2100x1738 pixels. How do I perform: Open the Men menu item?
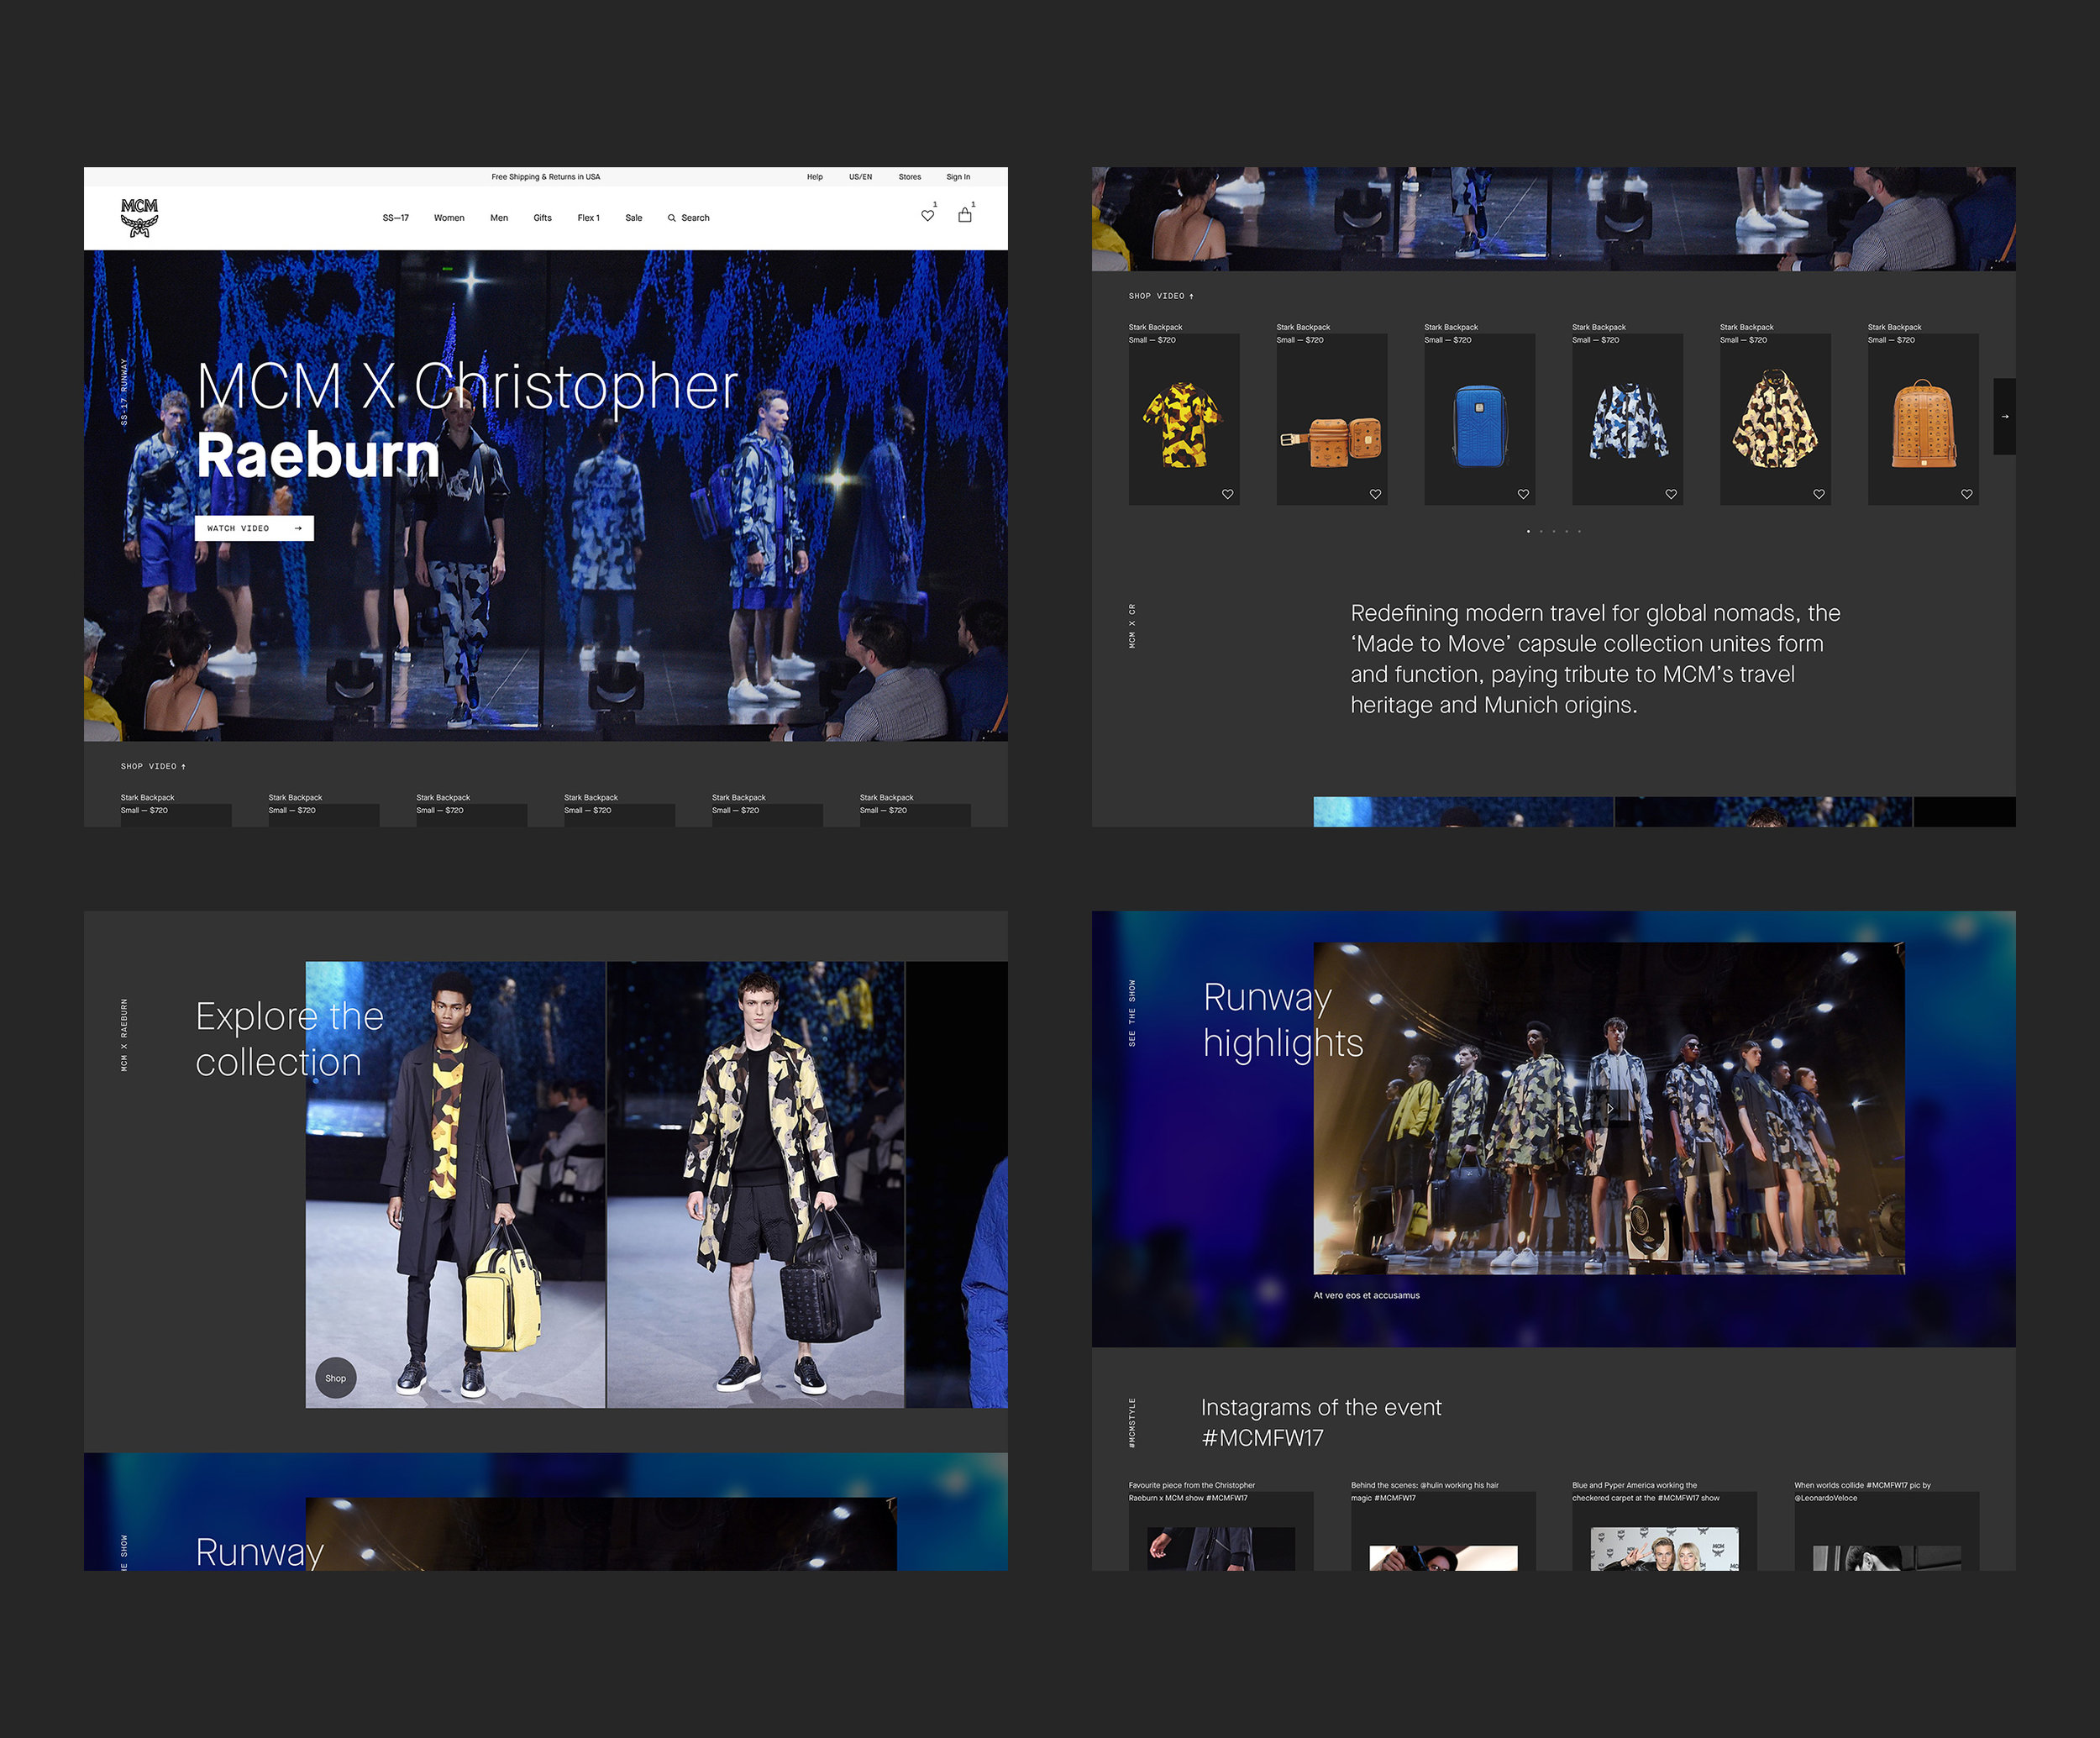click(499, 218)
